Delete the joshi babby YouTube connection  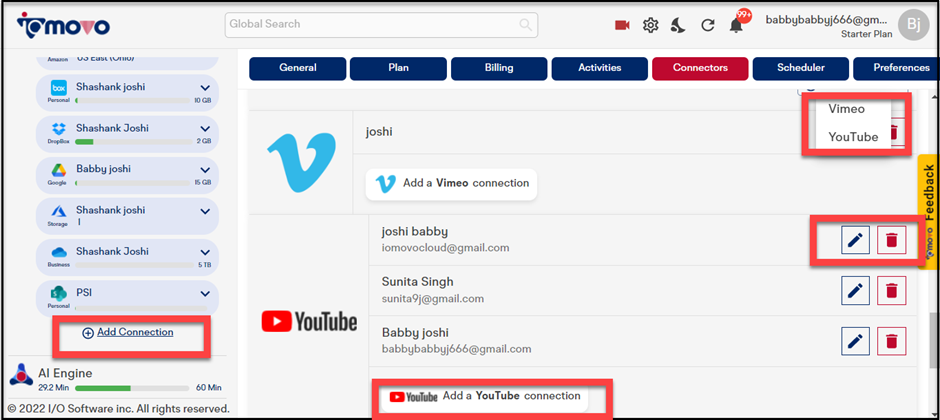coord(892,240)
